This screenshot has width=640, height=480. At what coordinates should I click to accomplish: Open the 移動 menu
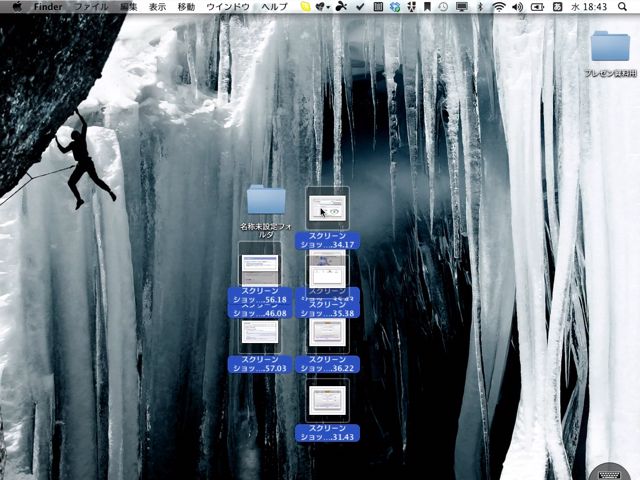(x=186, y=7)
